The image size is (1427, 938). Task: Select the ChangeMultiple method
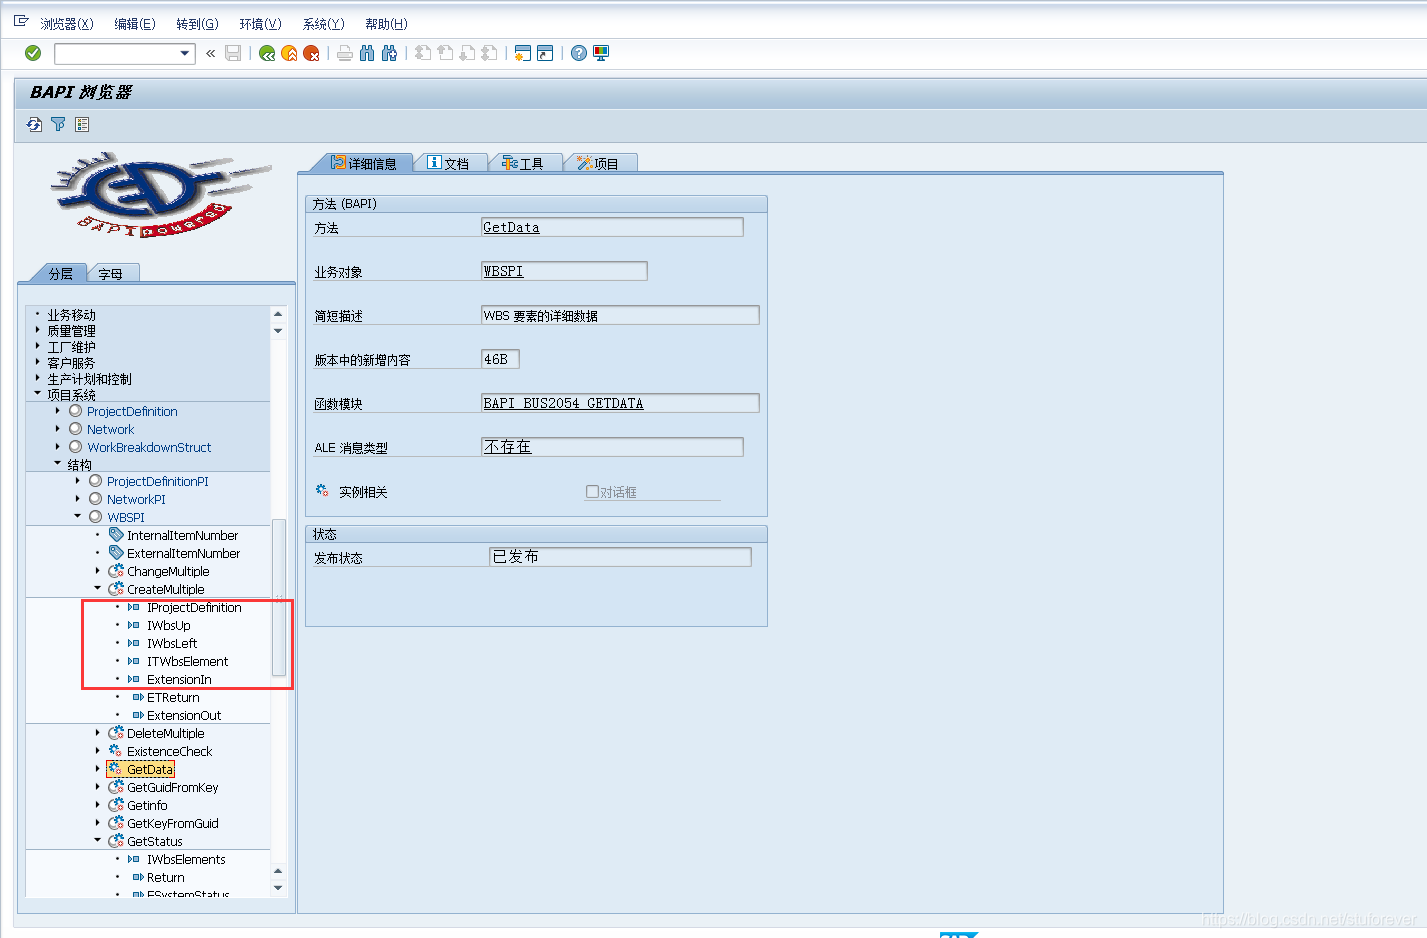(168, 571)
